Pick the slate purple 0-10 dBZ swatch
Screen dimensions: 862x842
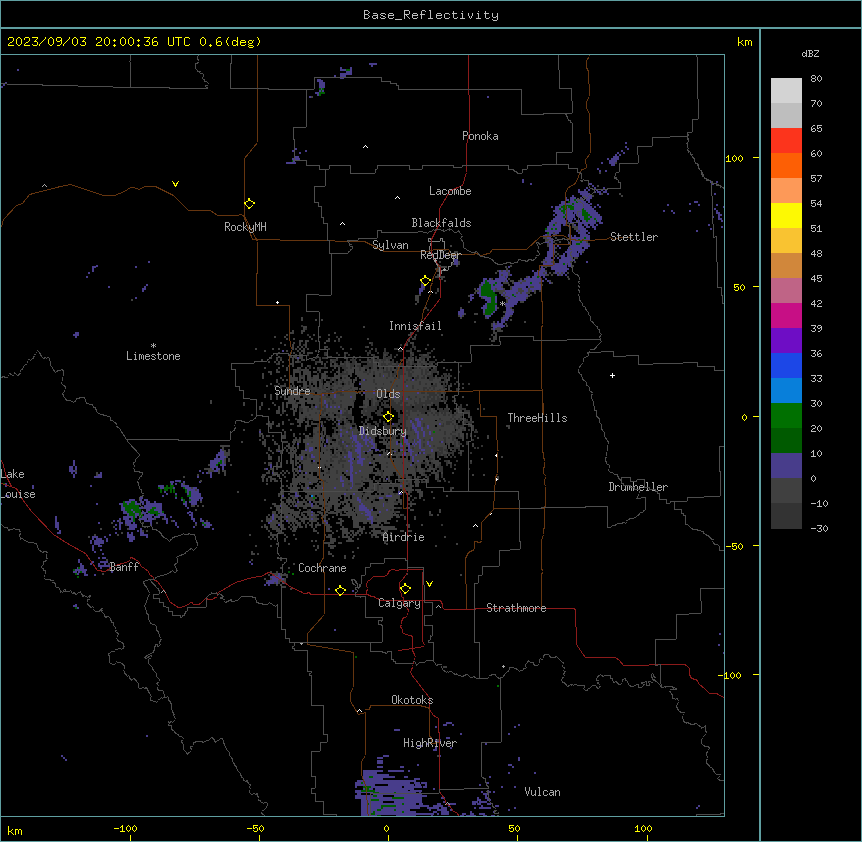coord(786,466)
